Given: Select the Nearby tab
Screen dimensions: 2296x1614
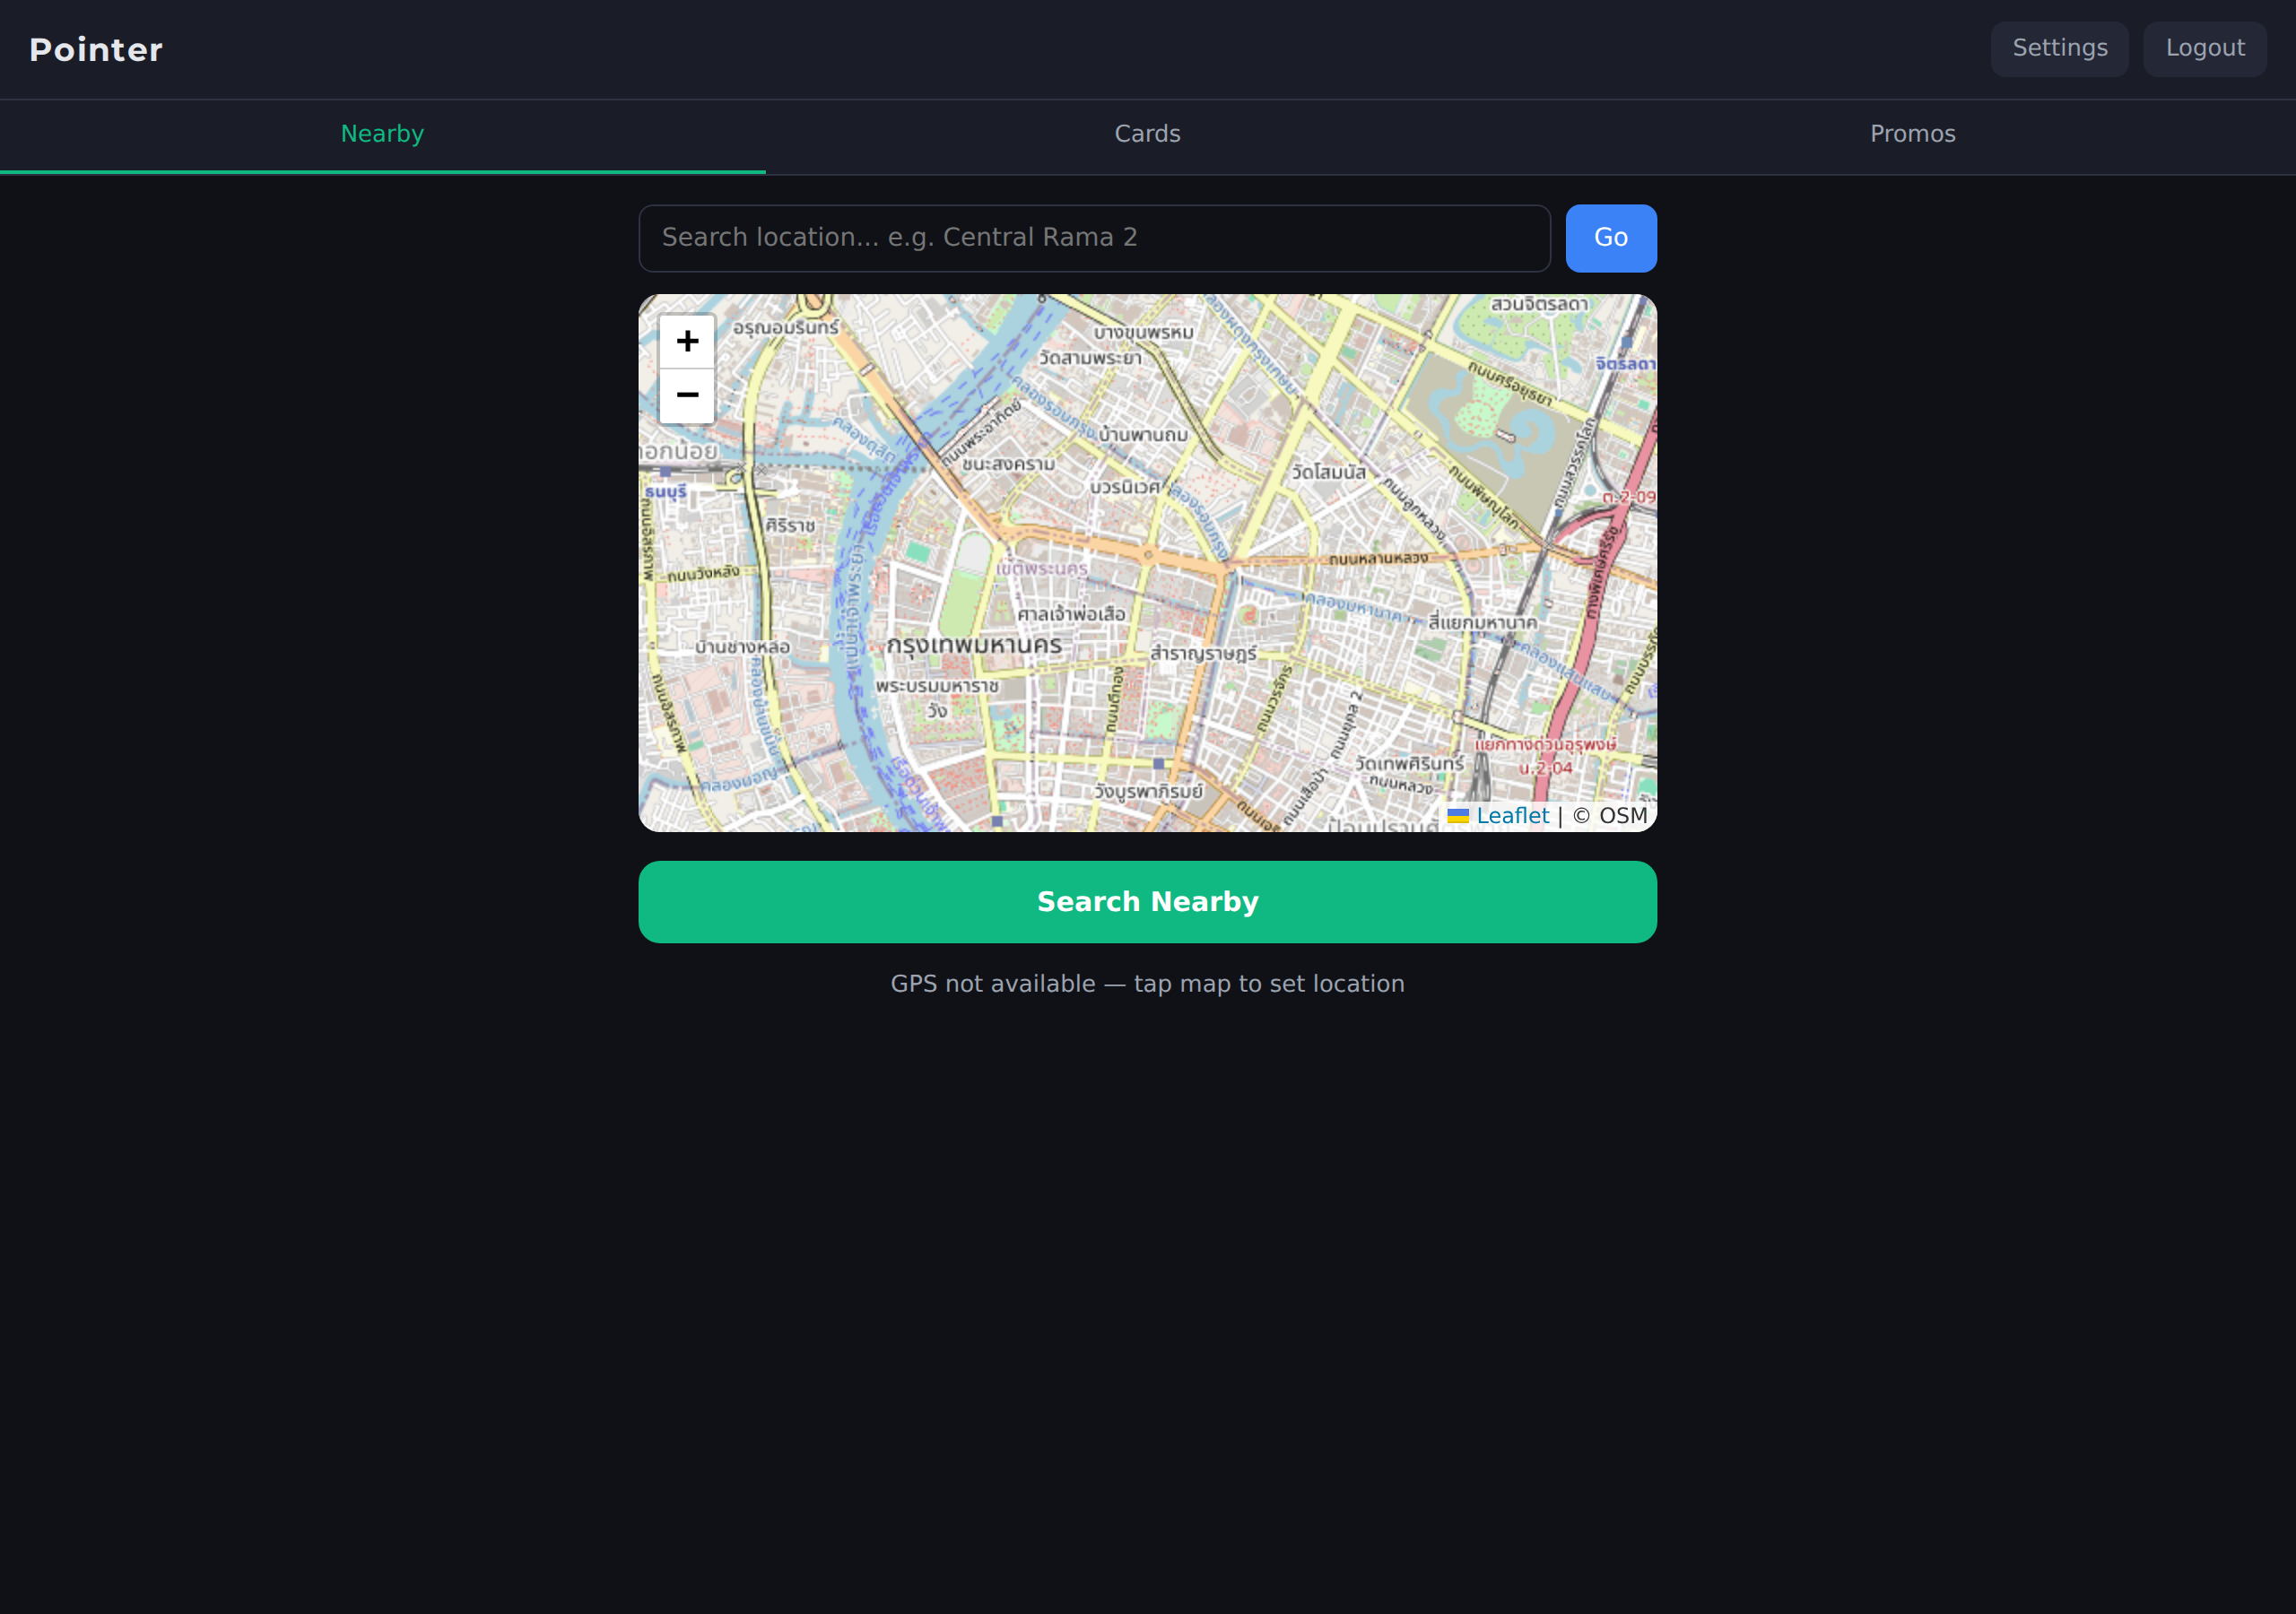Looking at the screenshot, I should click(x=382, y=133).
